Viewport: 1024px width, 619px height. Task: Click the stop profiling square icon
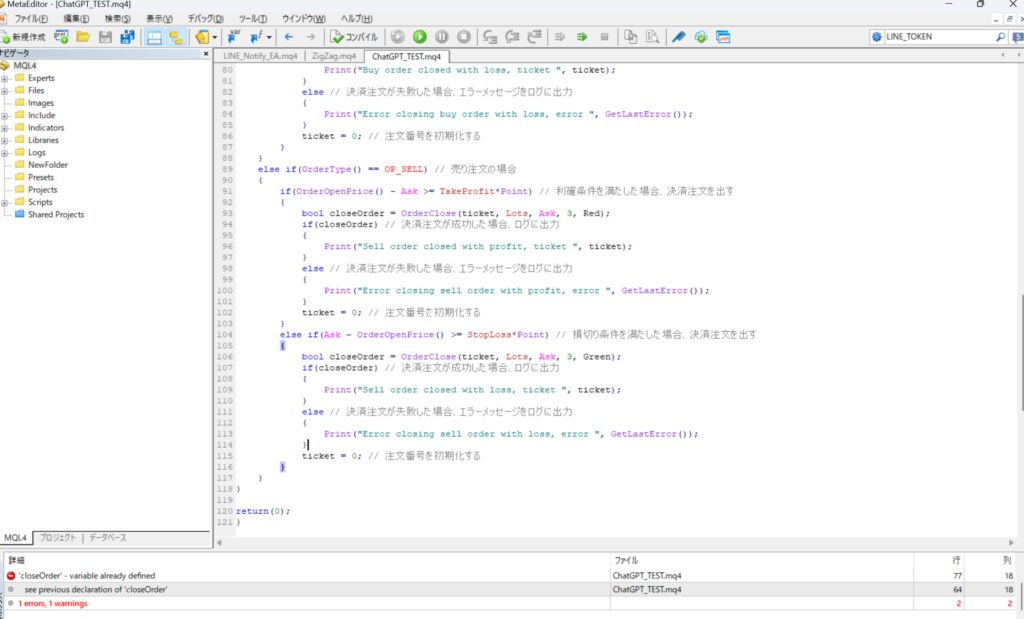604,37
